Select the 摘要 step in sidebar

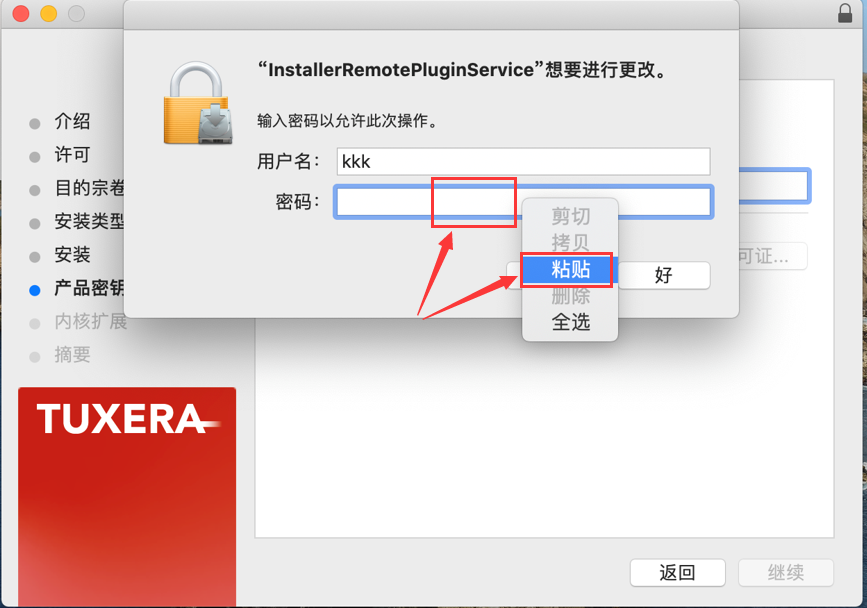[72, 354]
